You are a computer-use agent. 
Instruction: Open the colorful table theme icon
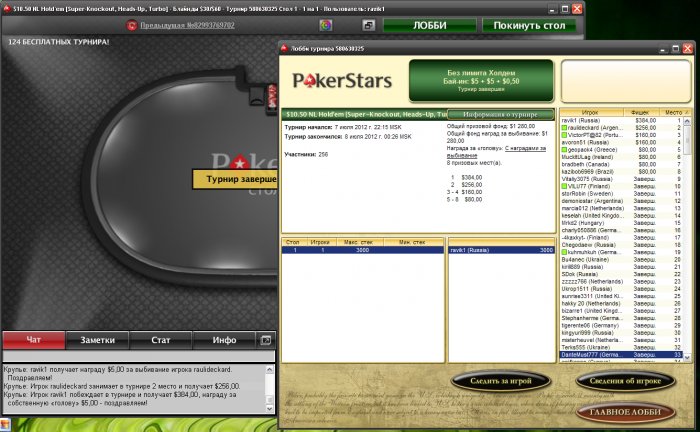[x=326, y=25]
